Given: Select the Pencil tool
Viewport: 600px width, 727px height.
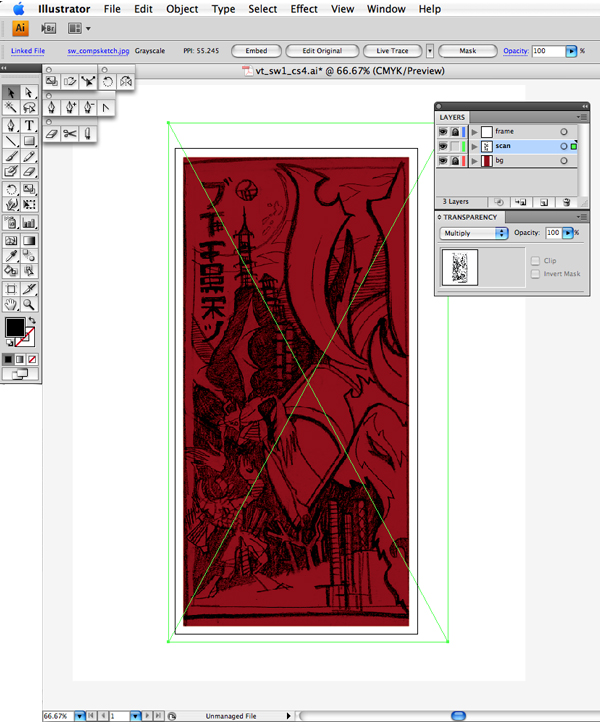Looking at the screenshot, I should 29,156.
